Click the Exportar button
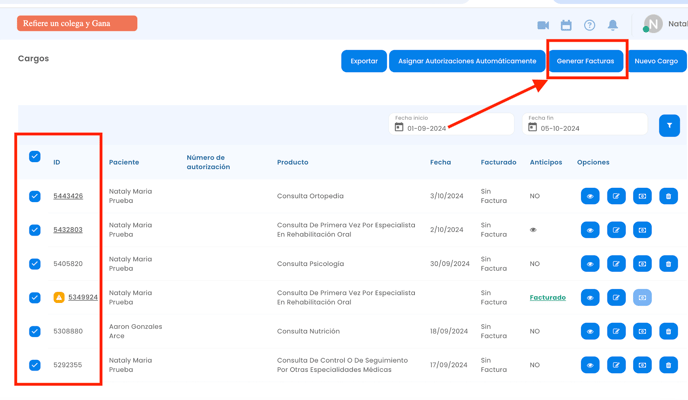The height and width of the screenshot is (400, 688). click(x=364, y=61)
